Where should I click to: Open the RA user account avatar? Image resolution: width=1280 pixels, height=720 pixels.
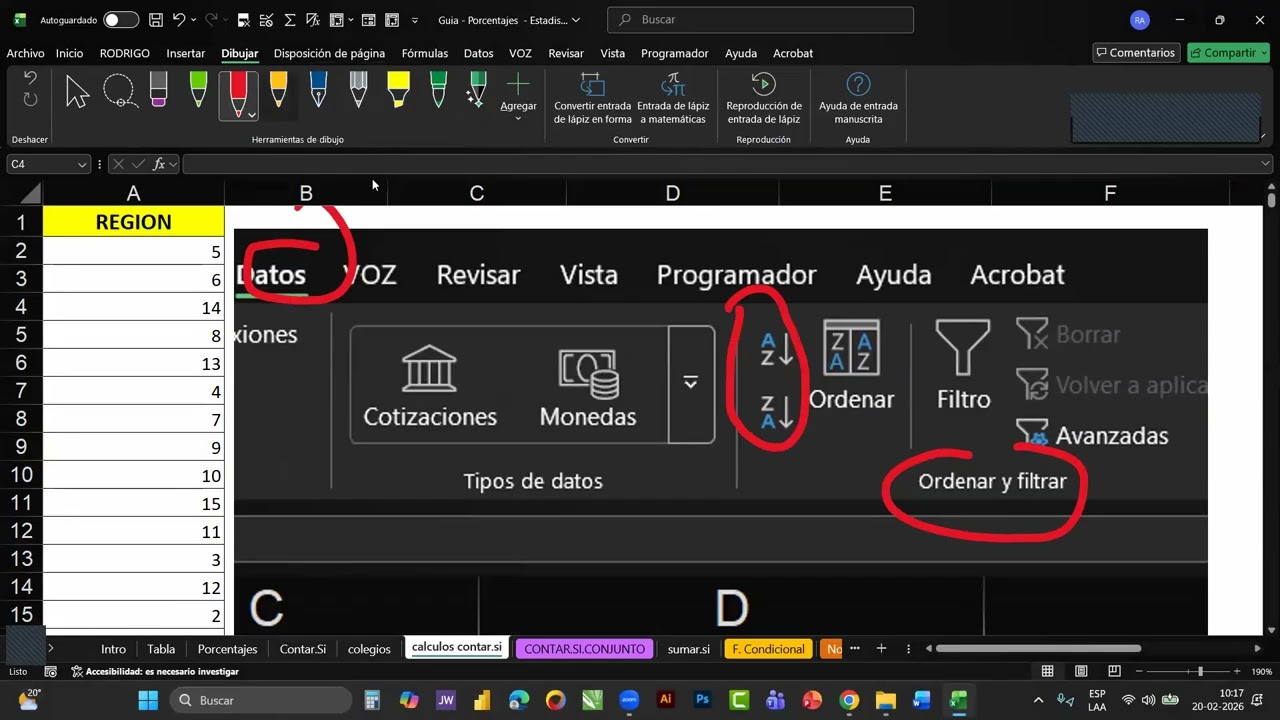1139,20
